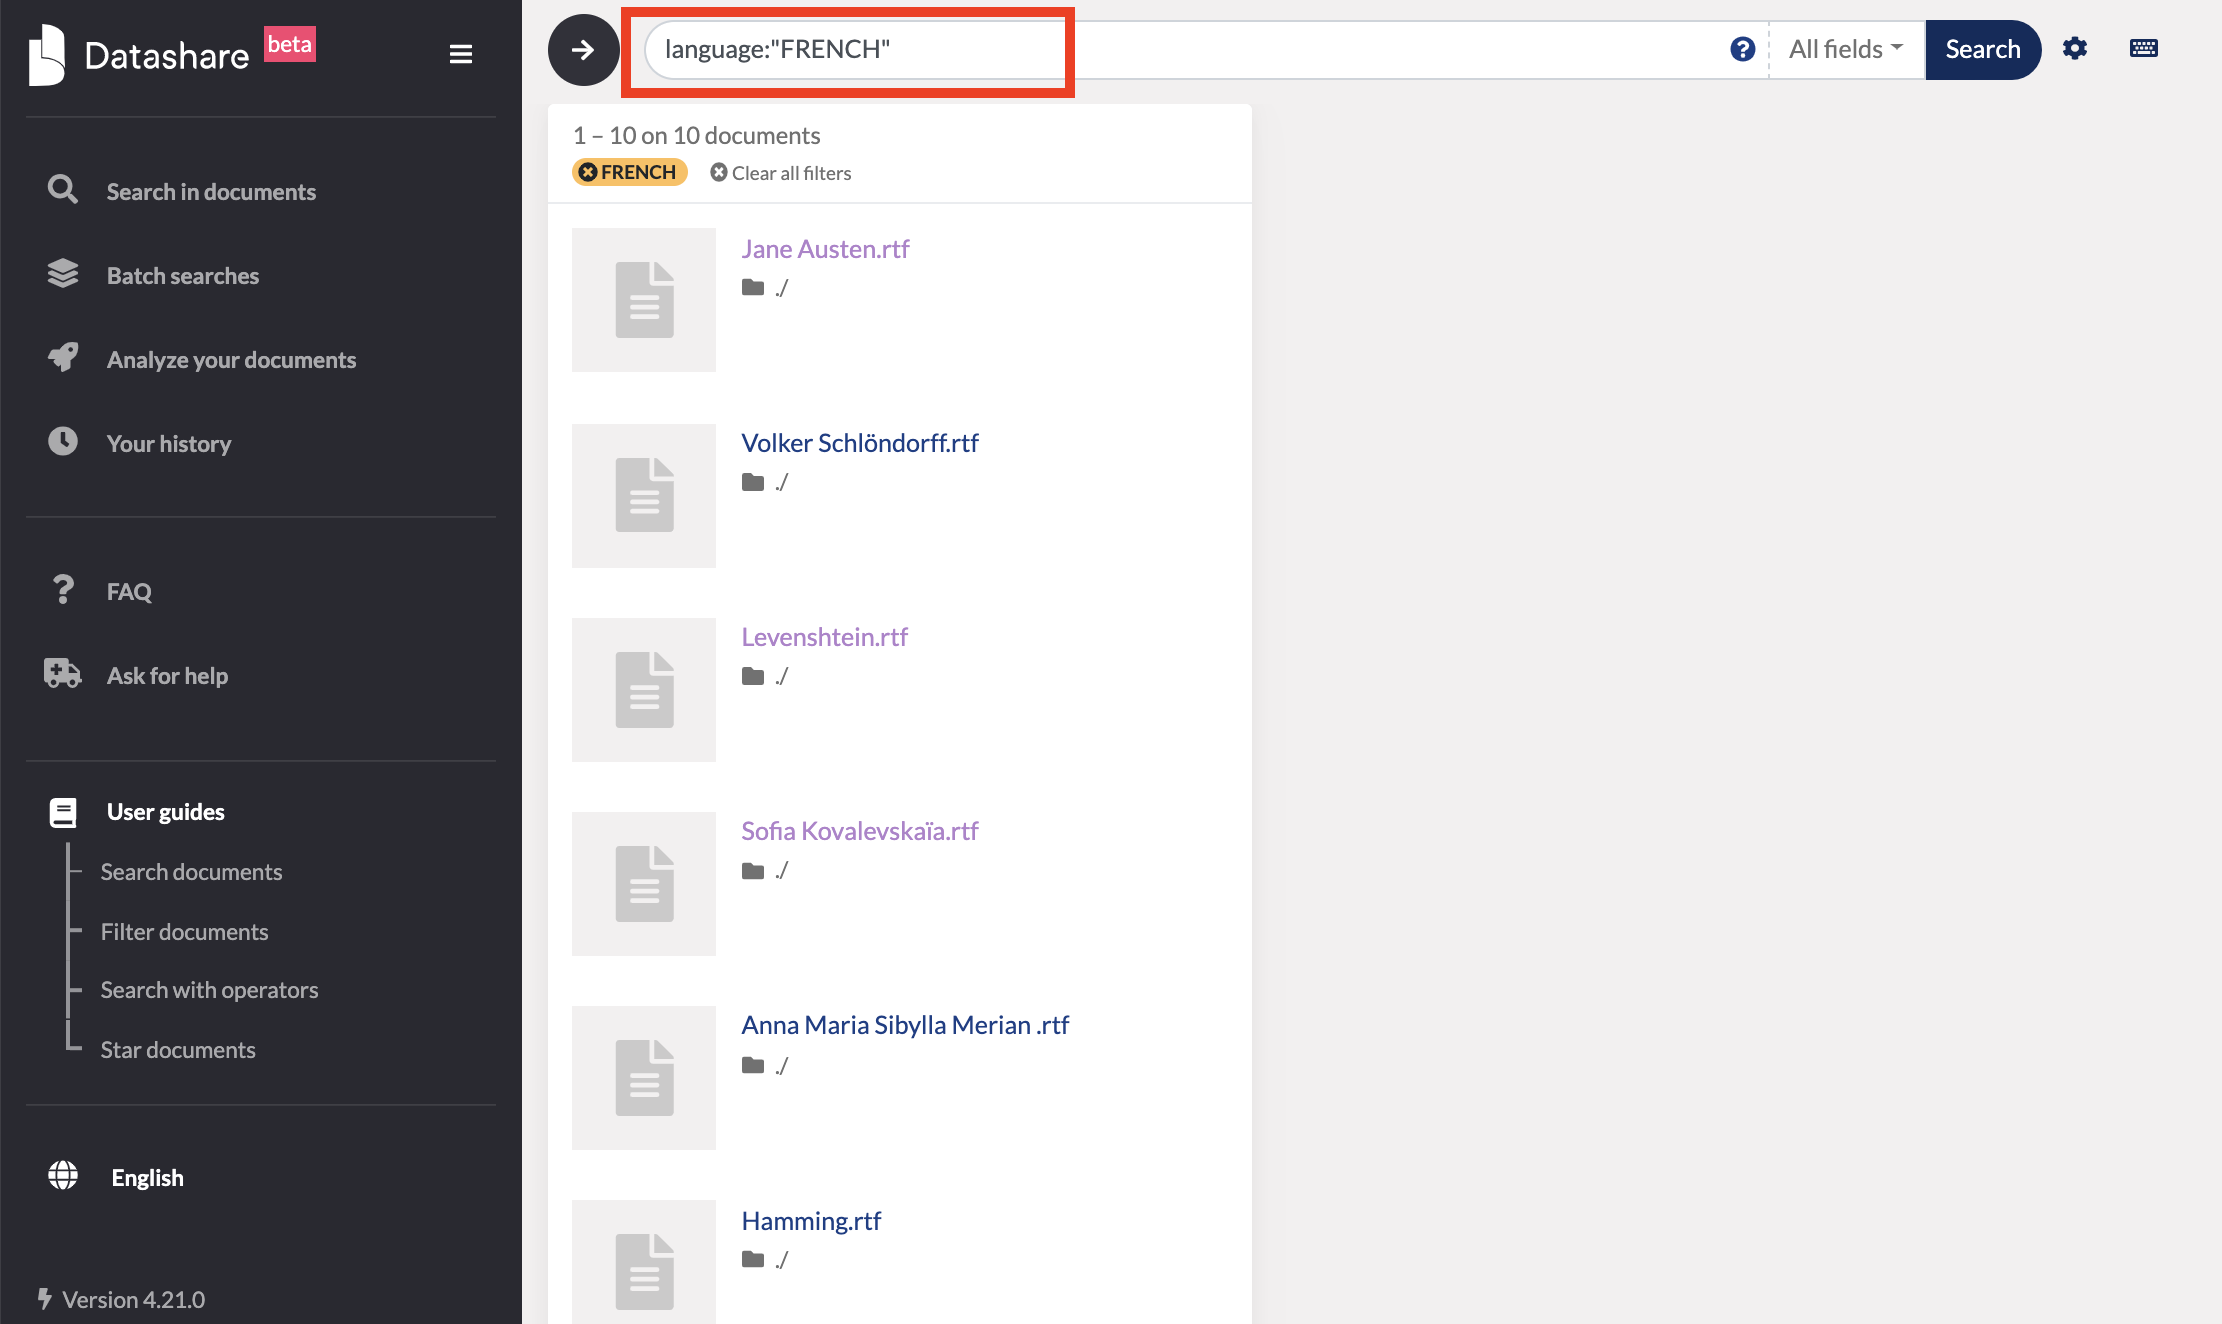The image size is (2222, 1324).
Task: Go to Analyze your documents
Action: click(x=230, y=360)
